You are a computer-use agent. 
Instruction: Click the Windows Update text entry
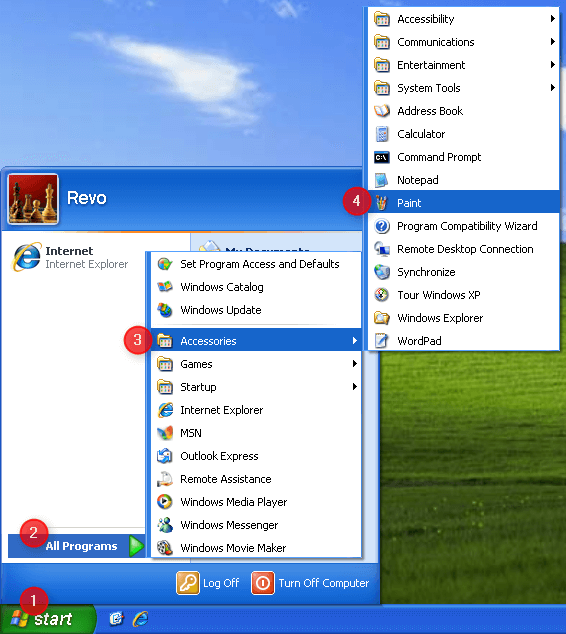(x=221, y=310)
